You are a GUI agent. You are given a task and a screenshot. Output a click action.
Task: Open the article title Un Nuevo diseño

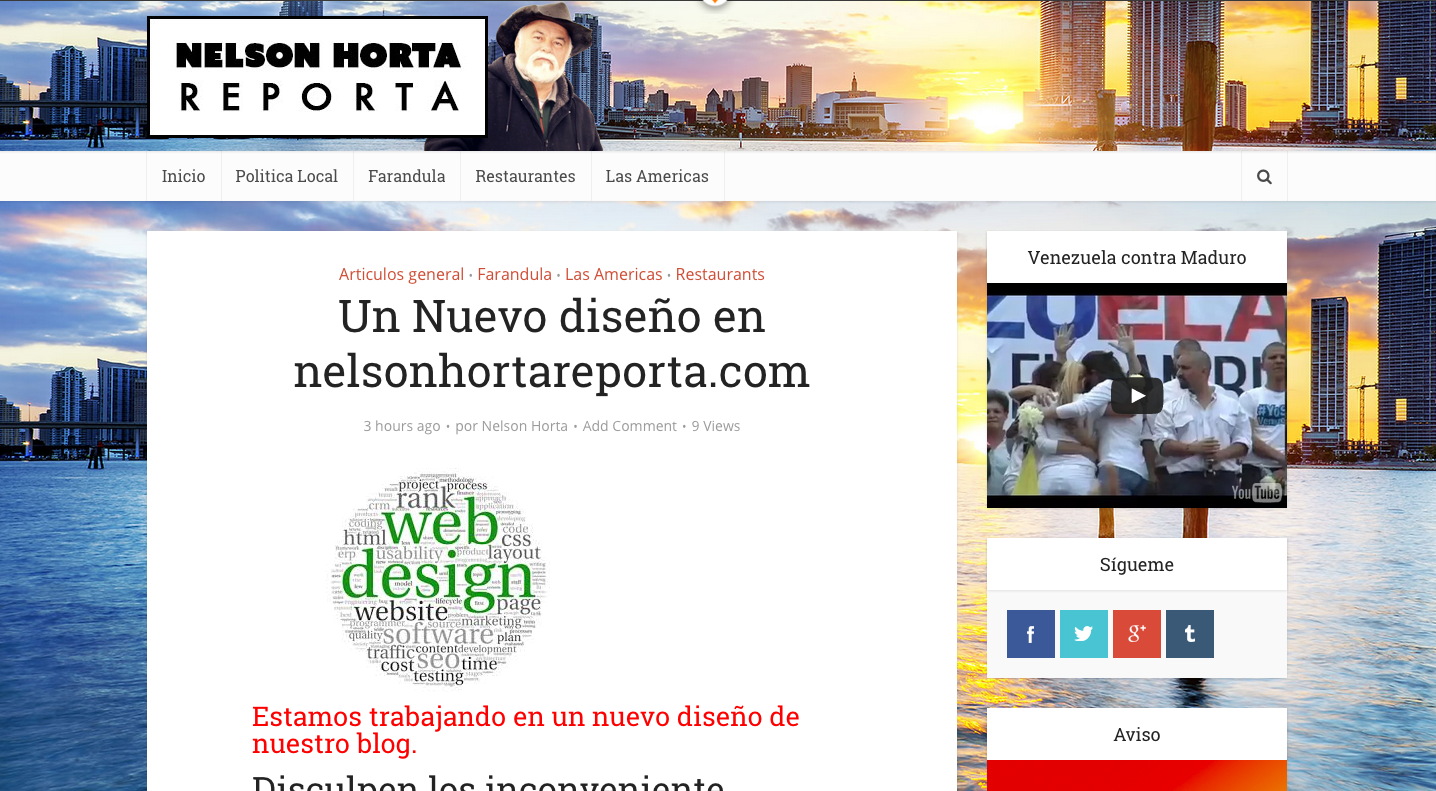tap(552, 344)
